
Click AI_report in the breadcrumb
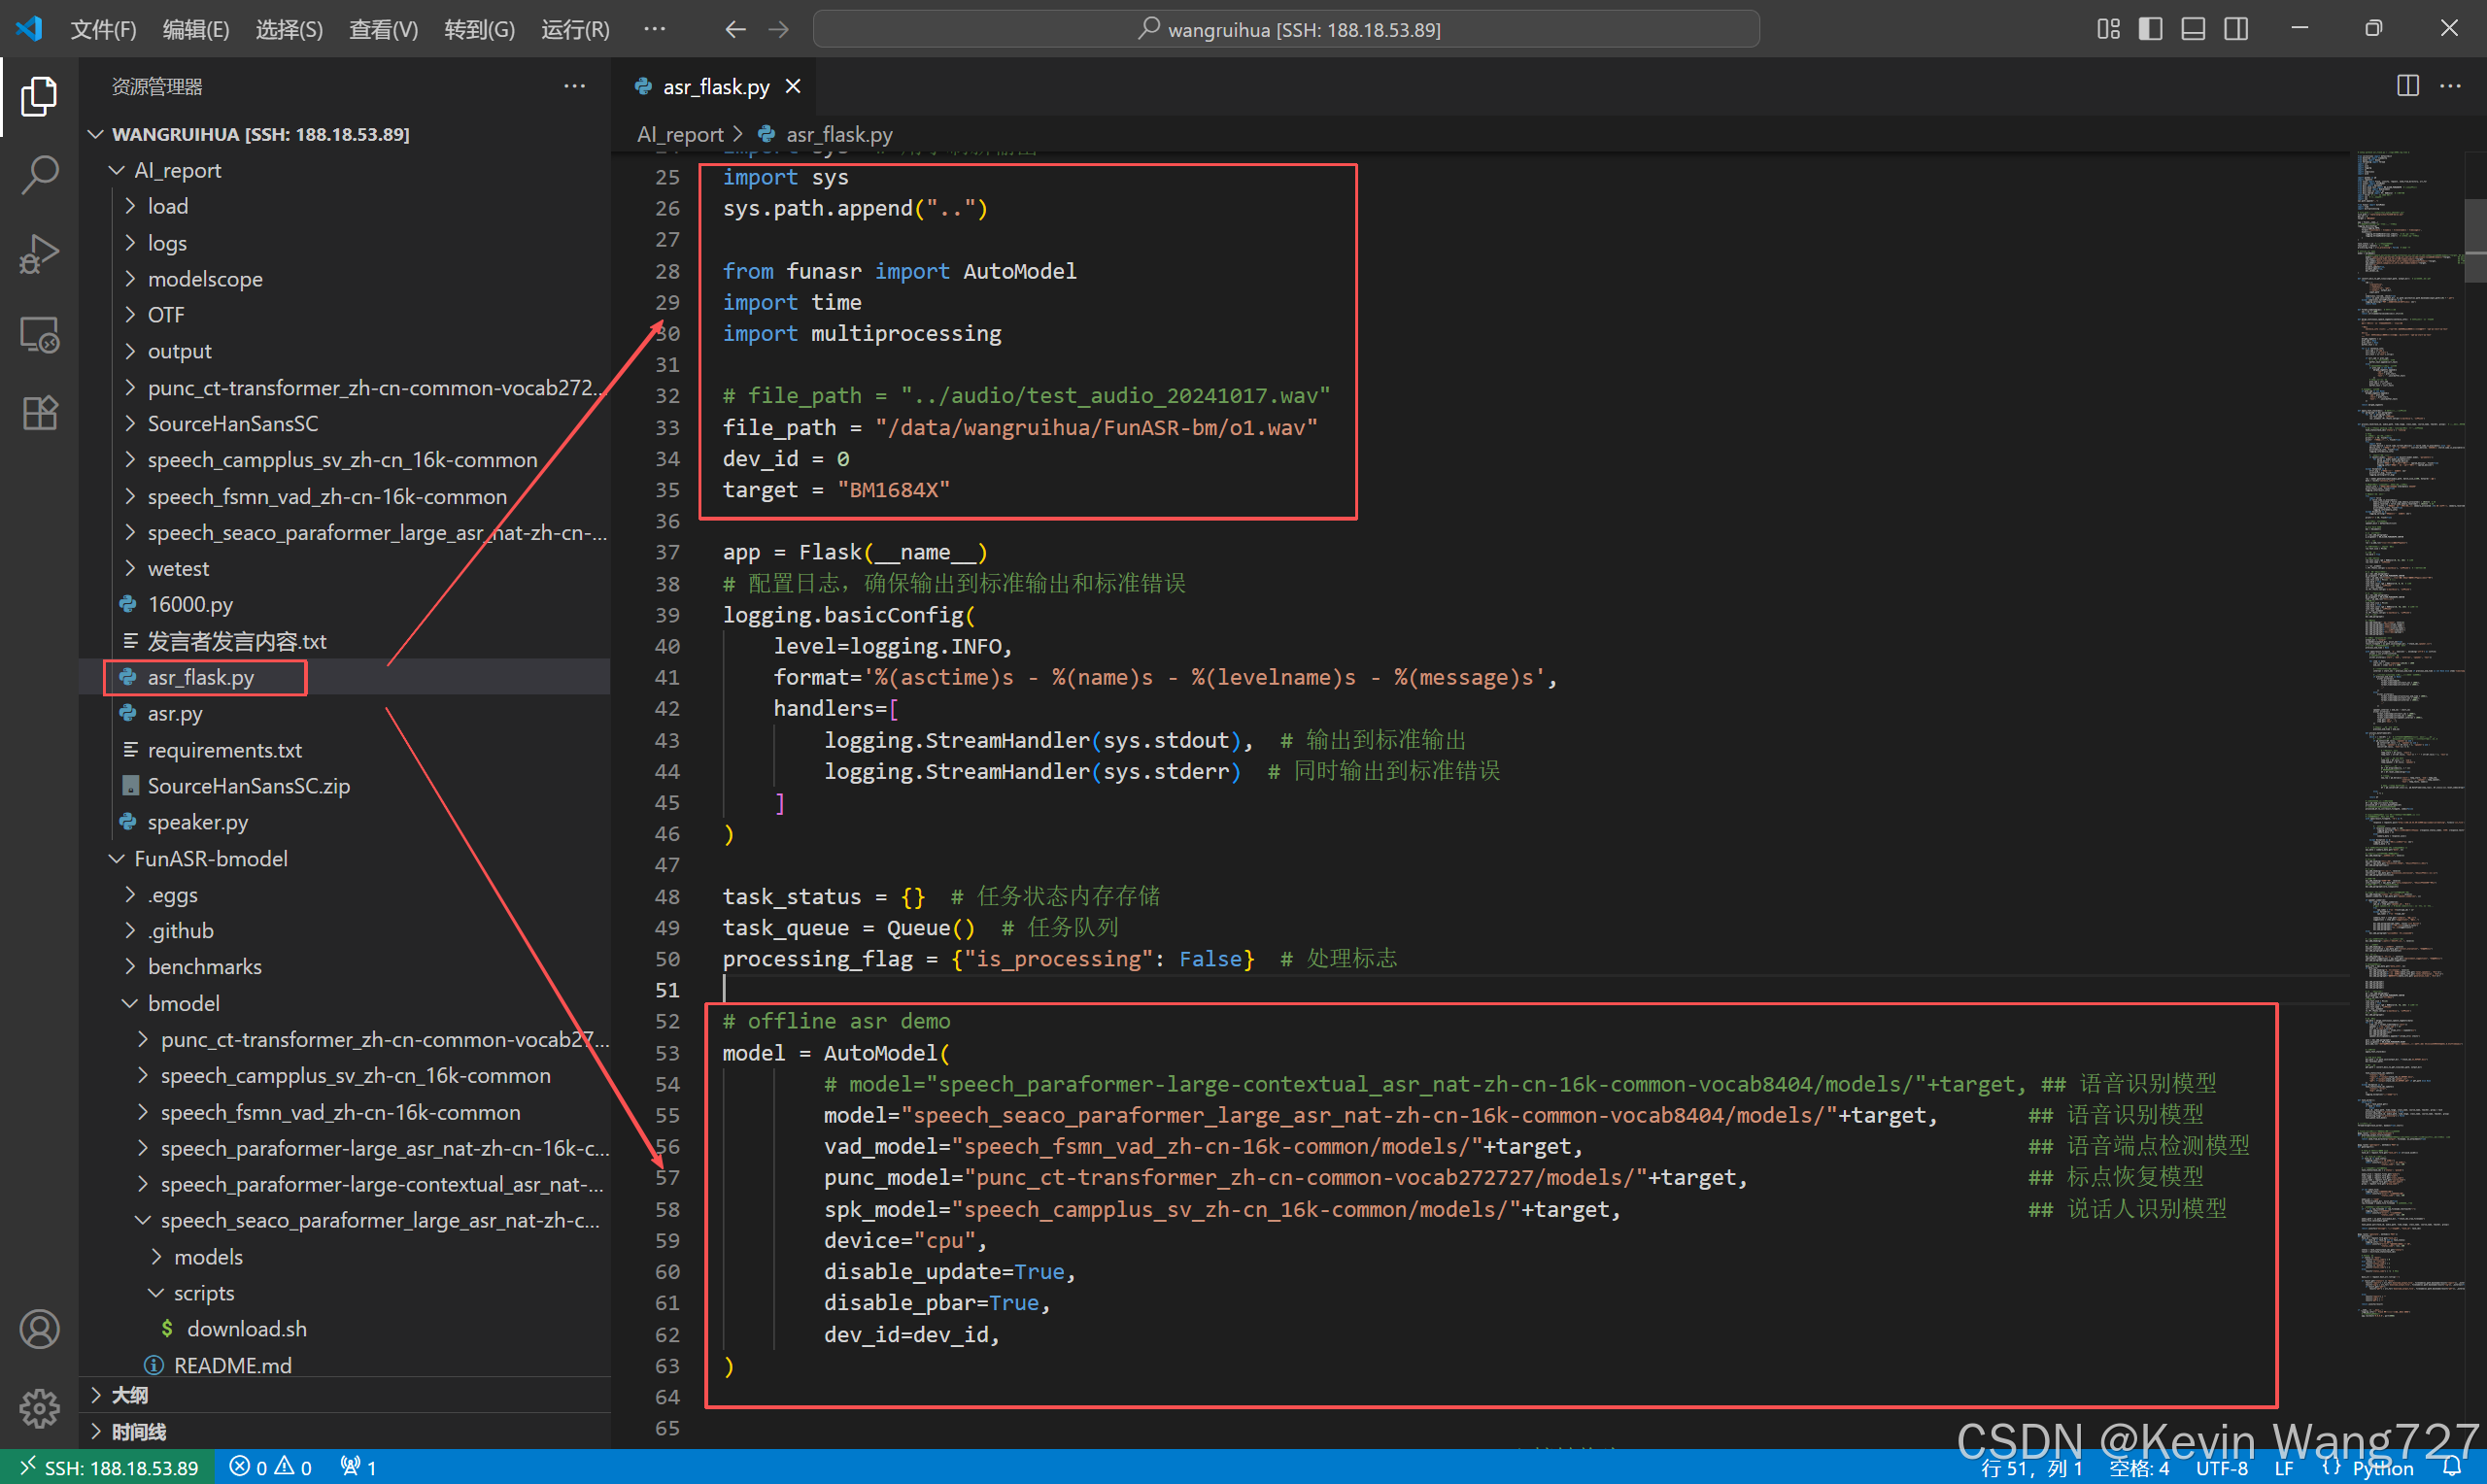[680, 134]
